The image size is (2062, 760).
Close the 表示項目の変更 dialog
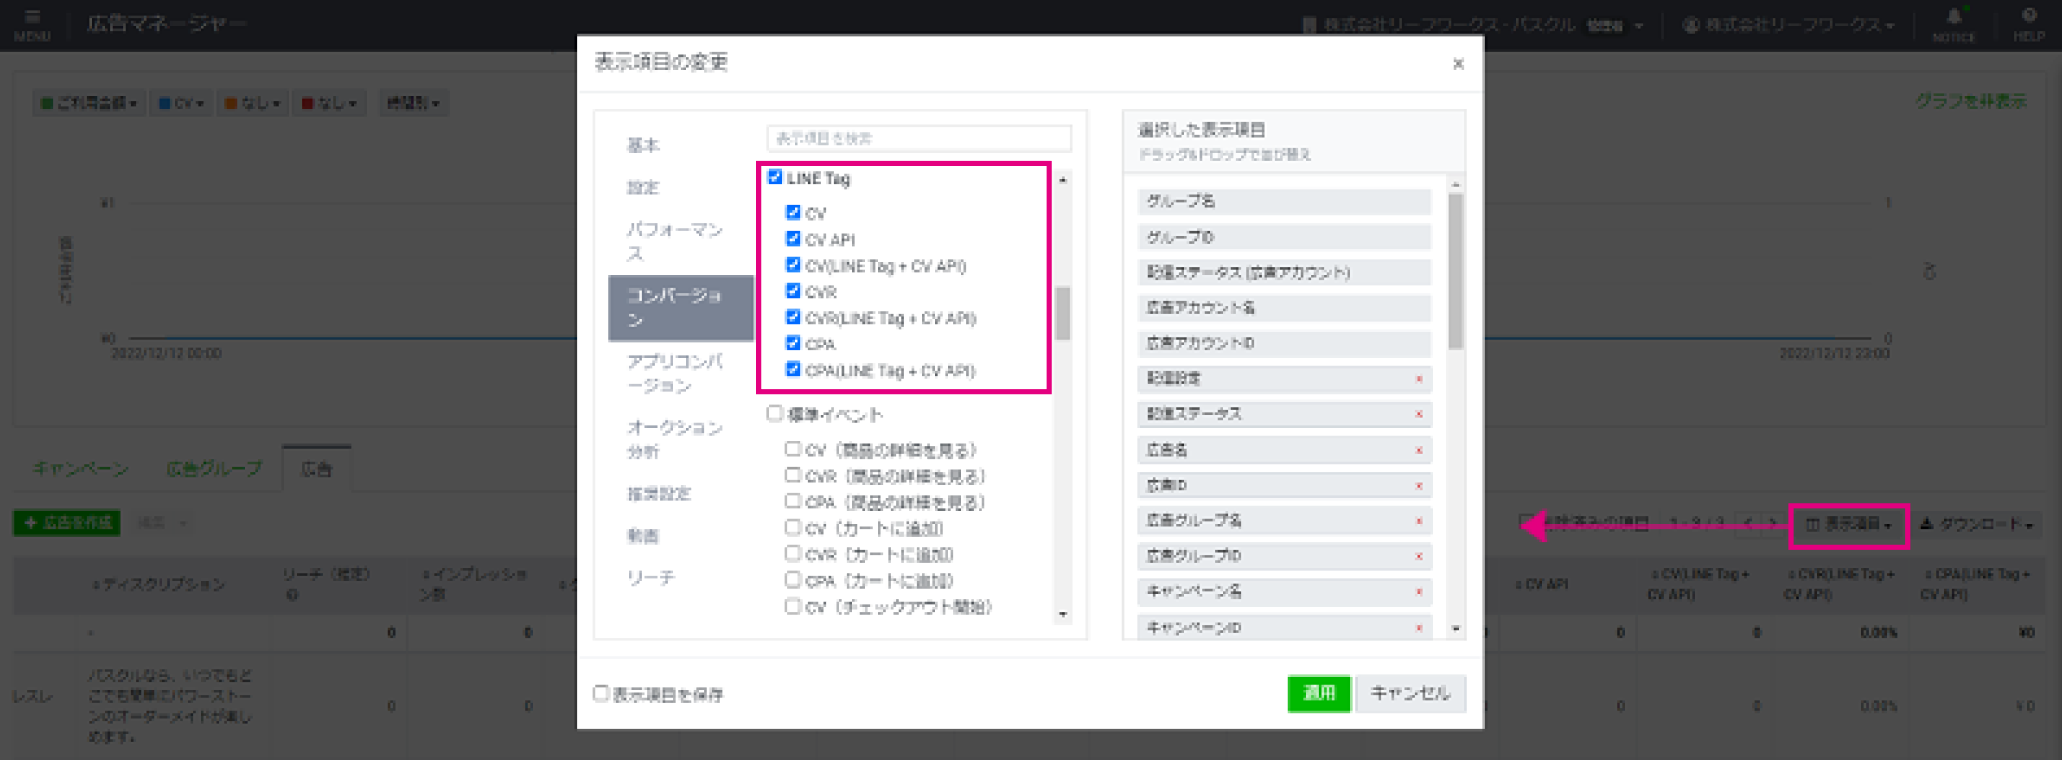point(1458,64)
